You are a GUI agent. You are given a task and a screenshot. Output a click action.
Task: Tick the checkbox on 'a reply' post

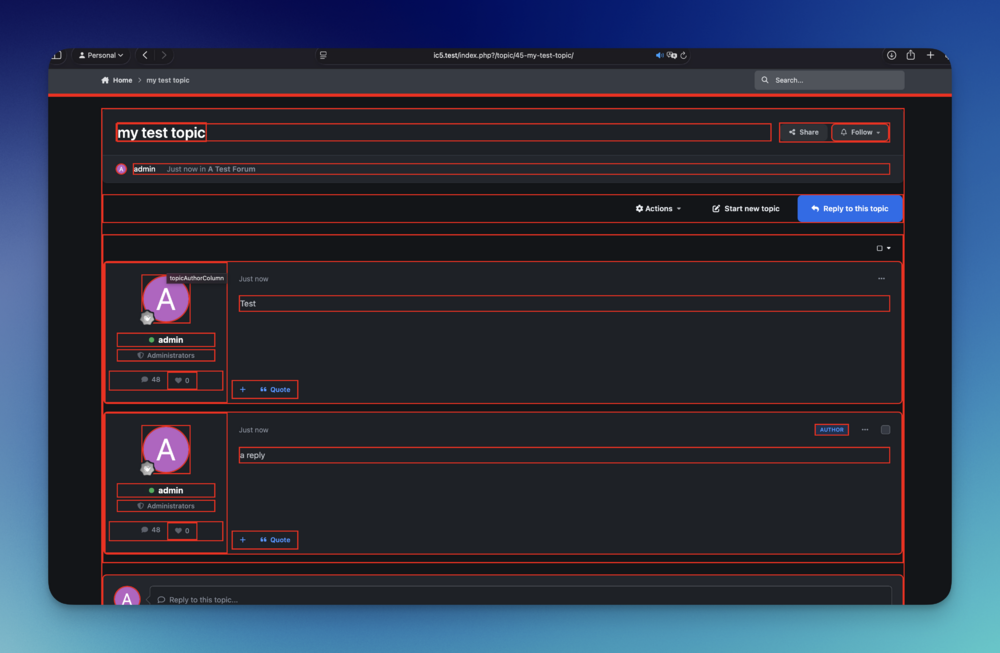(x=885, y=430)
